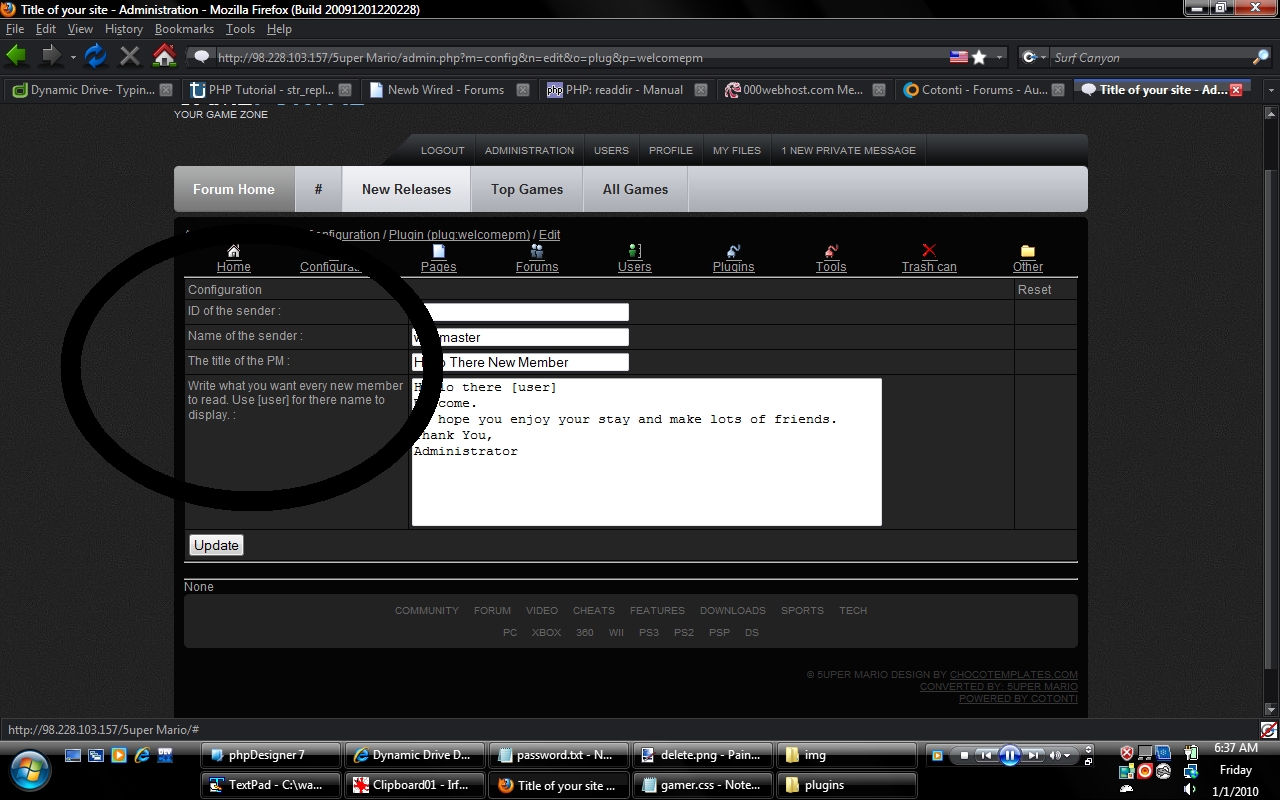Click the Plugins icon in admin navigation
The image size is (1280, 800).
tap(733, 251)
